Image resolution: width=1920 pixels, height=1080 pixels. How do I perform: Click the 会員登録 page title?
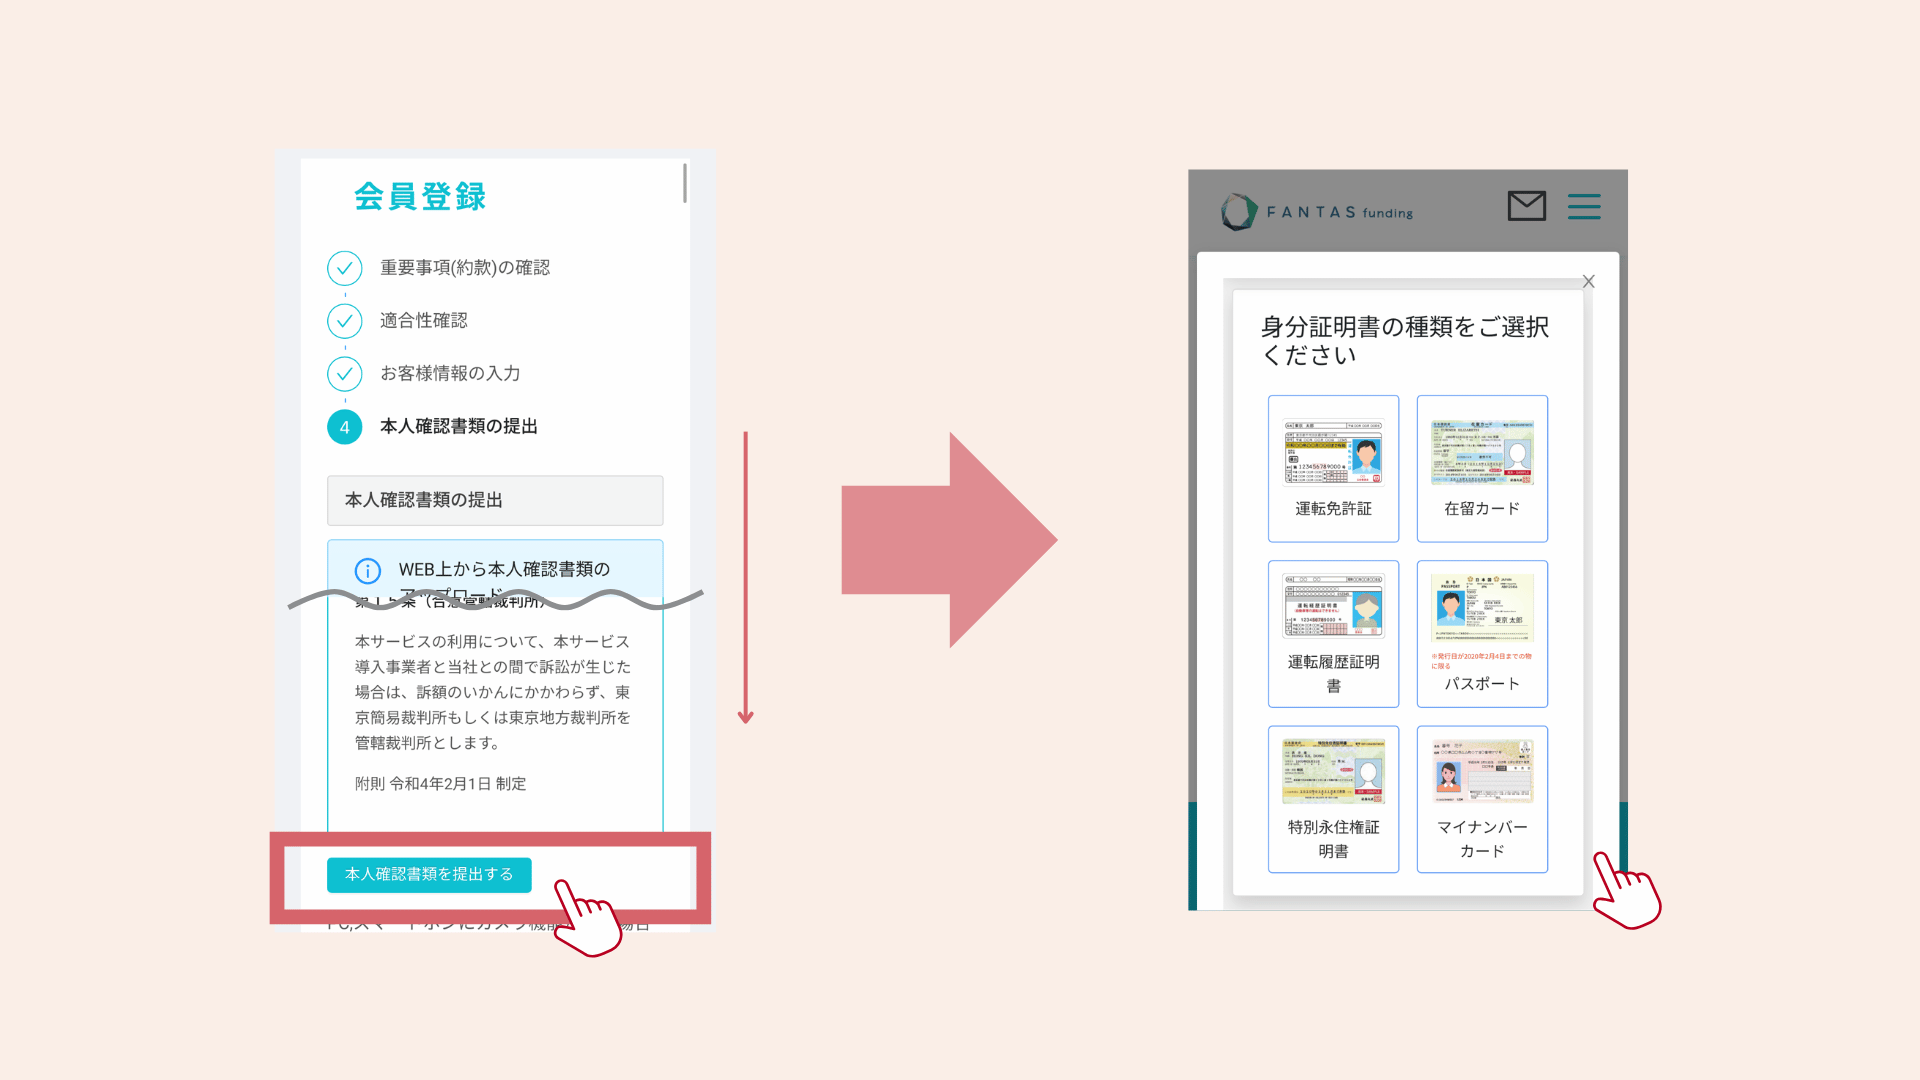(420, 196)
